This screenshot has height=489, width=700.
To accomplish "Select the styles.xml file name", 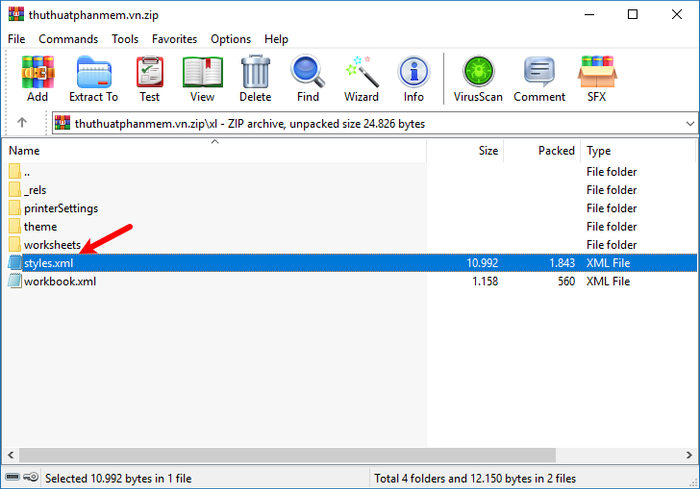I will 49,263.
